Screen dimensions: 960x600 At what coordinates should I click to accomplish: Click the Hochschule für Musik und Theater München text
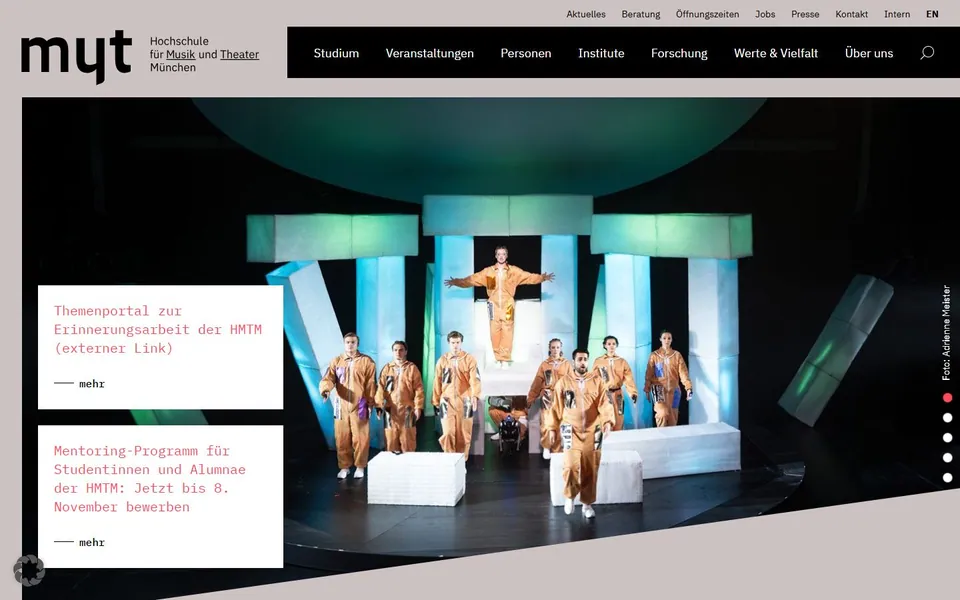204,54
